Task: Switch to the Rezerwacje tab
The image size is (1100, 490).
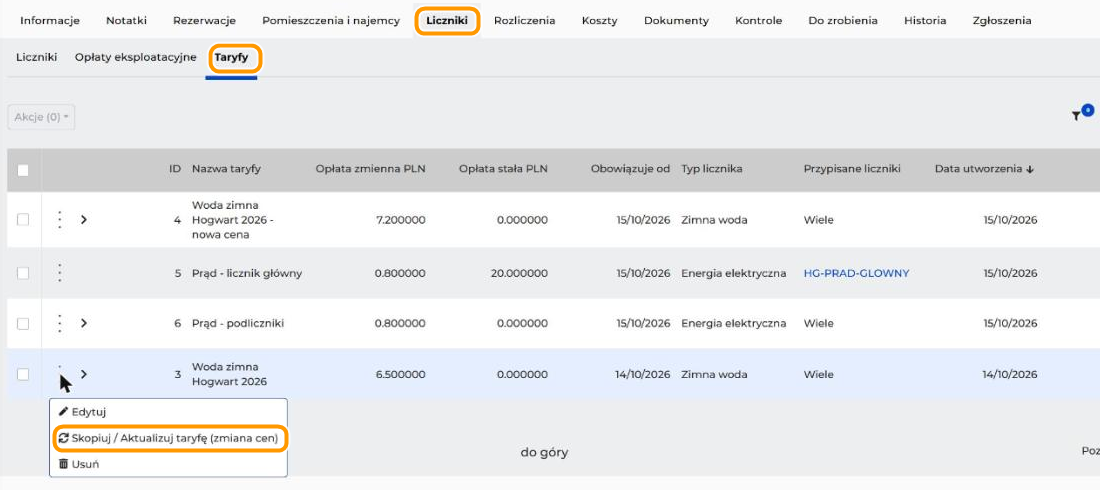Action: [x=204, y=20]
